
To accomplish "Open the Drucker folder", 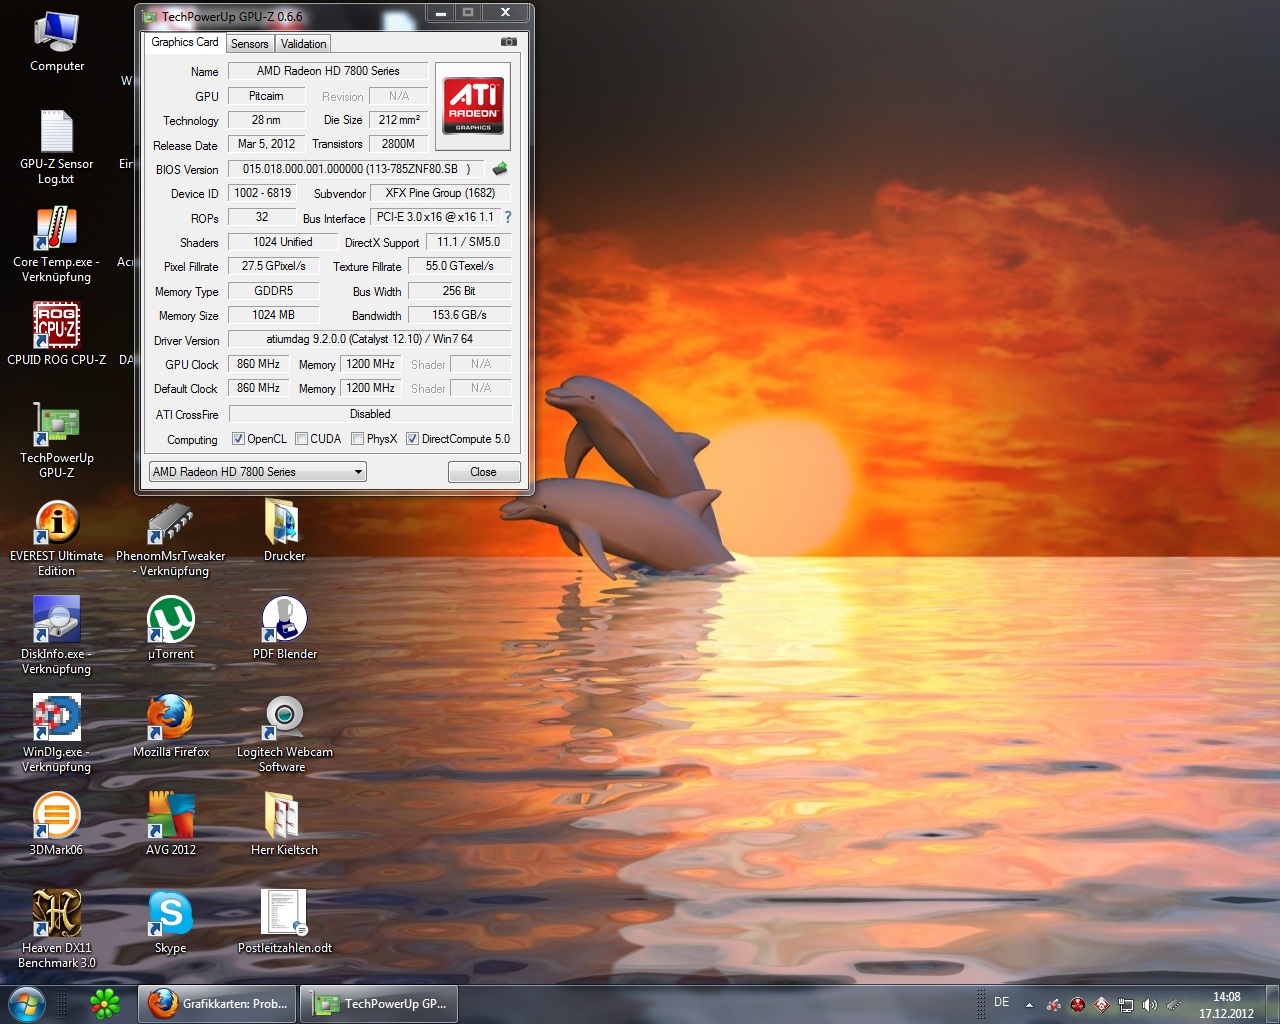I will [x=284, y=530].
